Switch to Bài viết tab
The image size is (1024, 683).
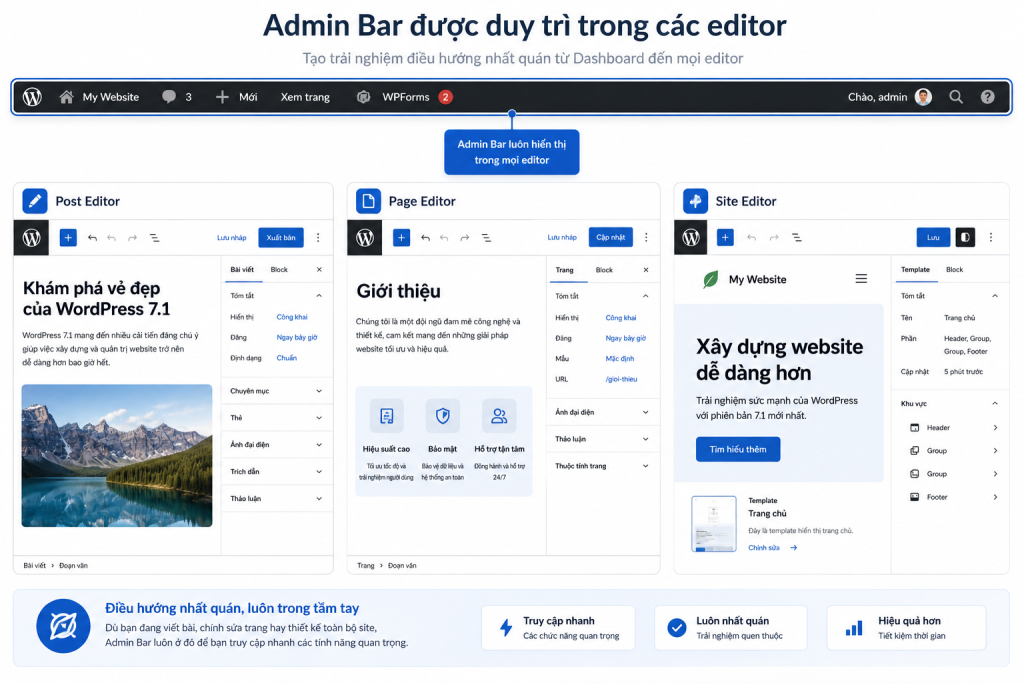tap(242, 270)
